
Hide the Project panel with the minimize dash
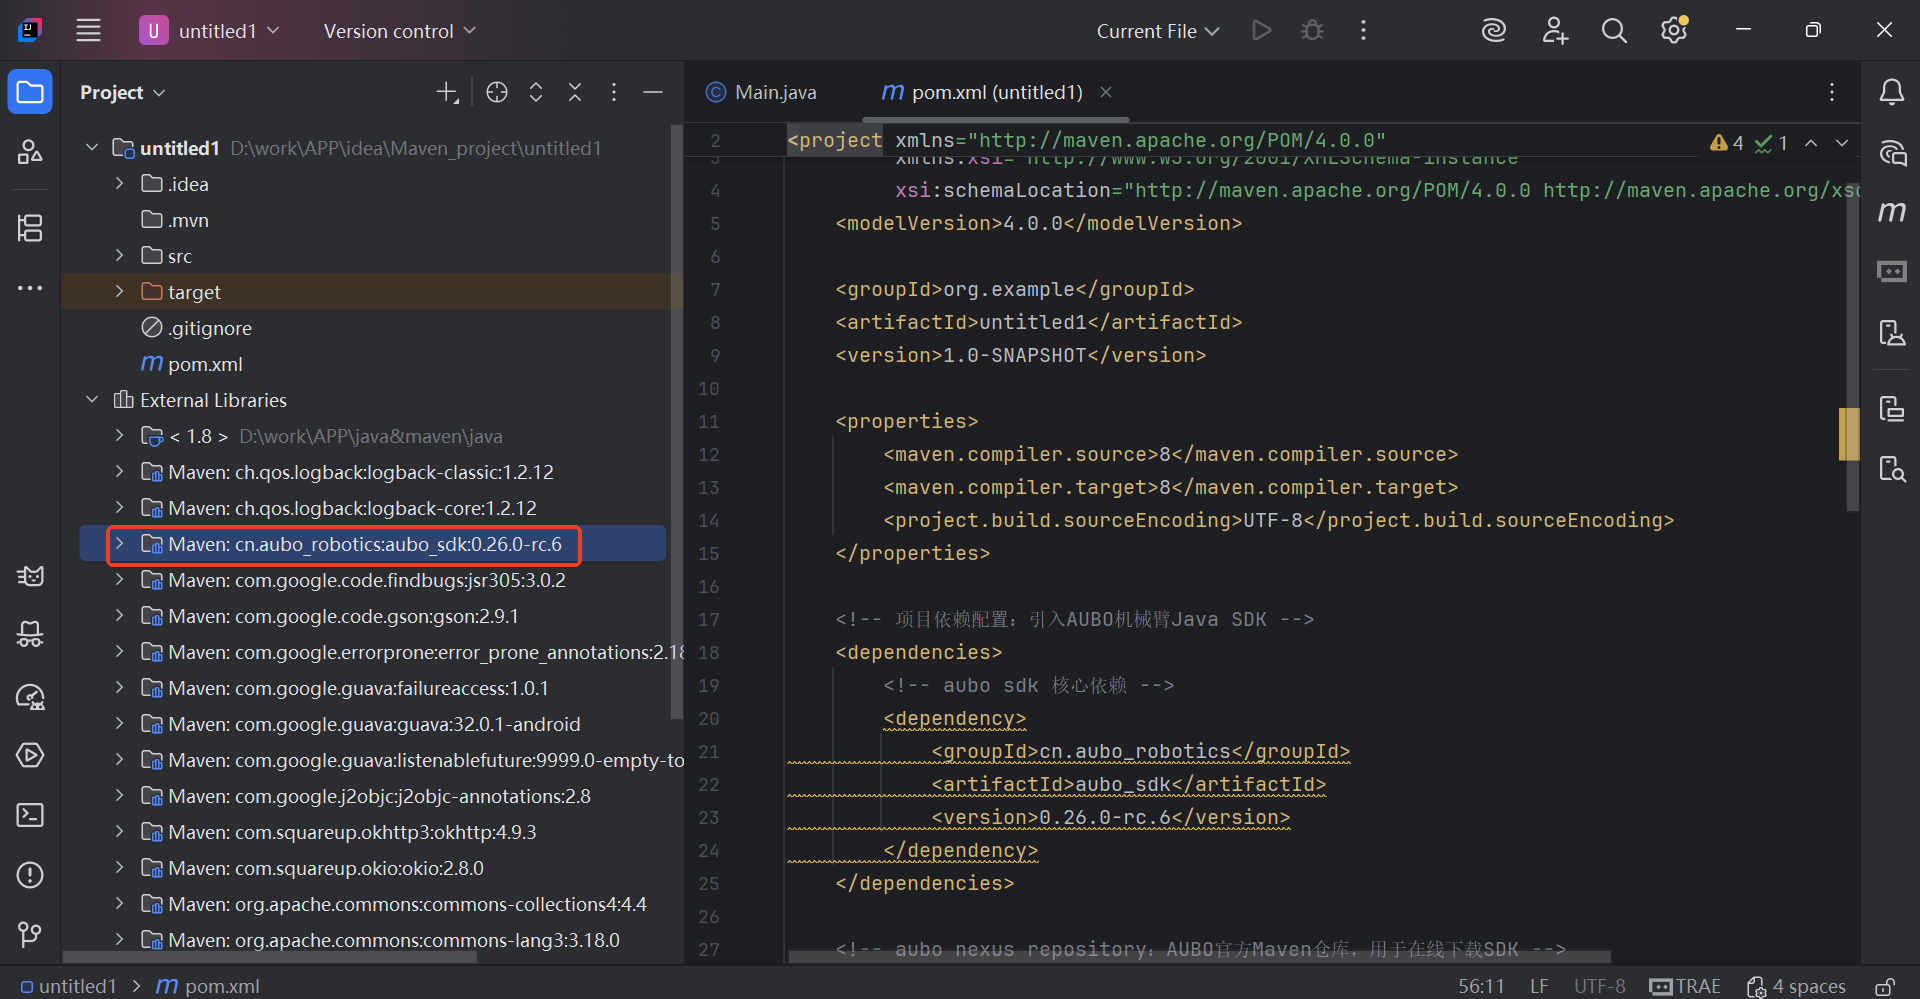coord(653,92)
